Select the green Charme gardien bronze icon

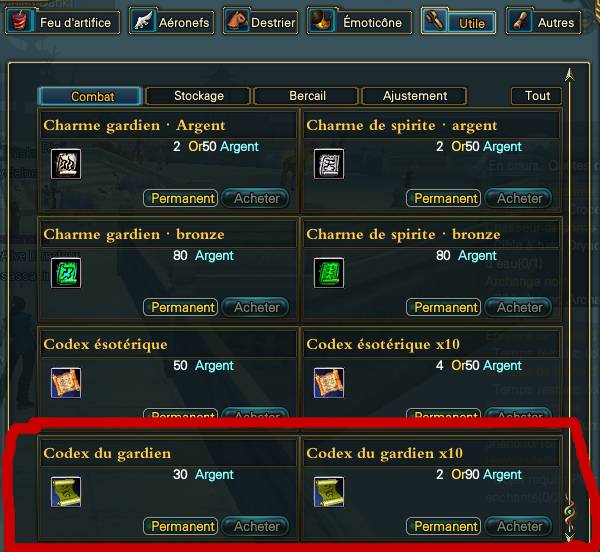66,273
